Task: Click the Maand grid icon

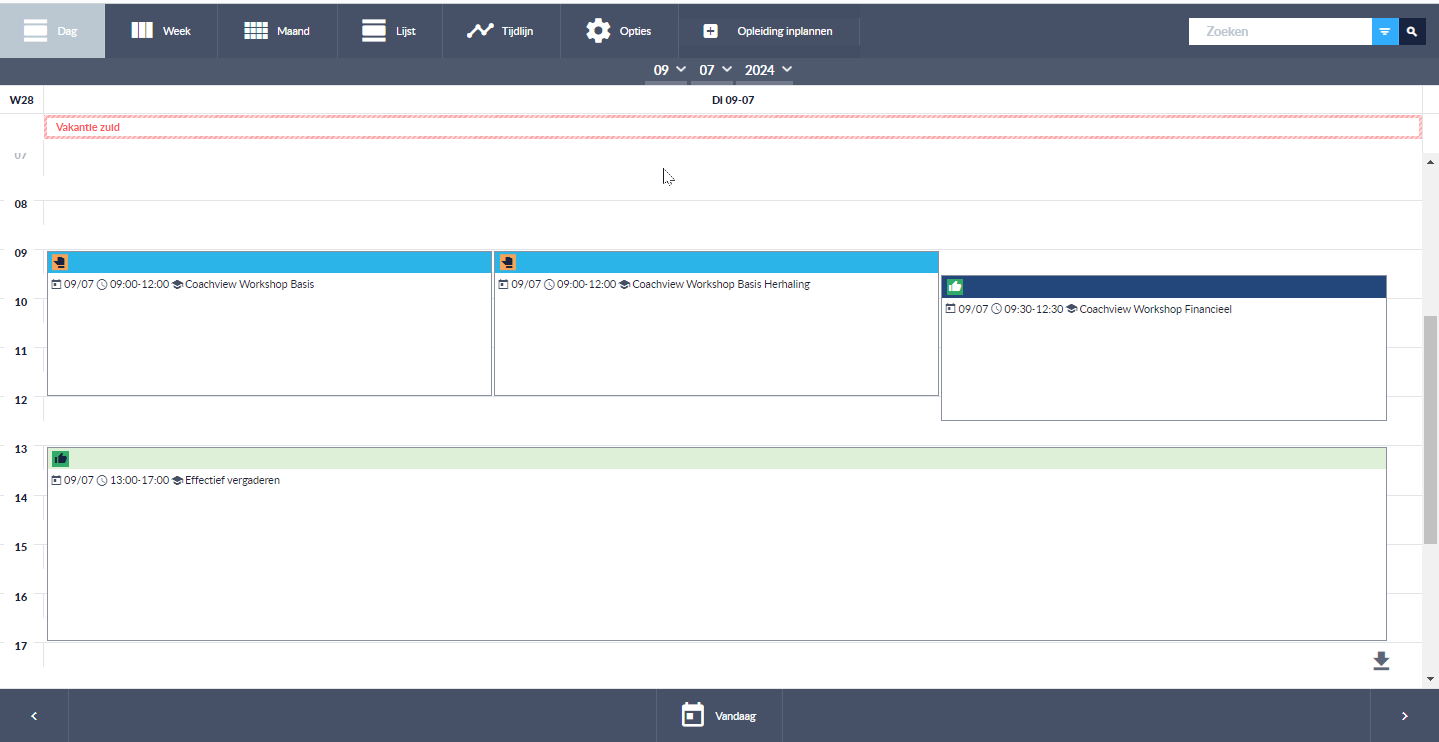Action: pyautogui.click(x=256, y=31)
